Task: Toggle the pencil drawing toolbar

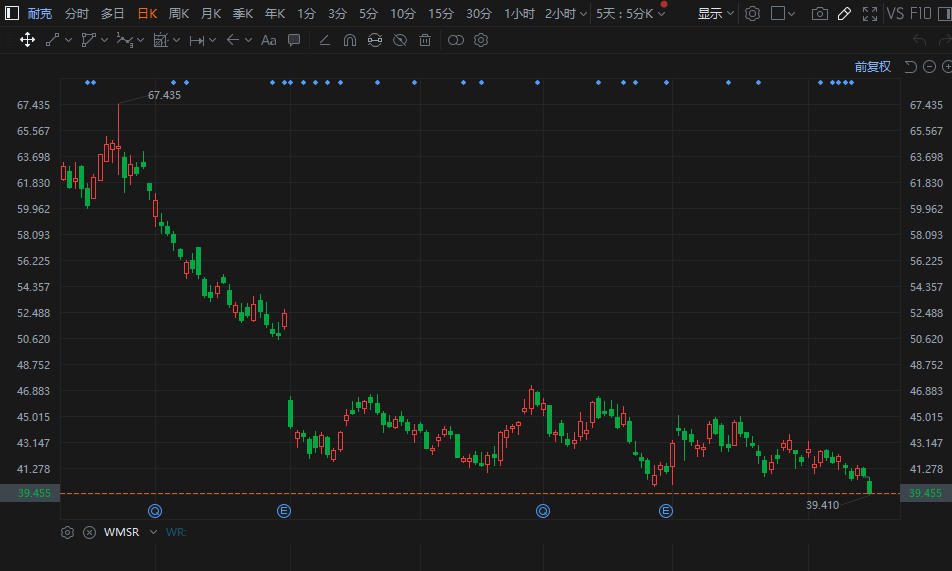Action: click(844, 13)
